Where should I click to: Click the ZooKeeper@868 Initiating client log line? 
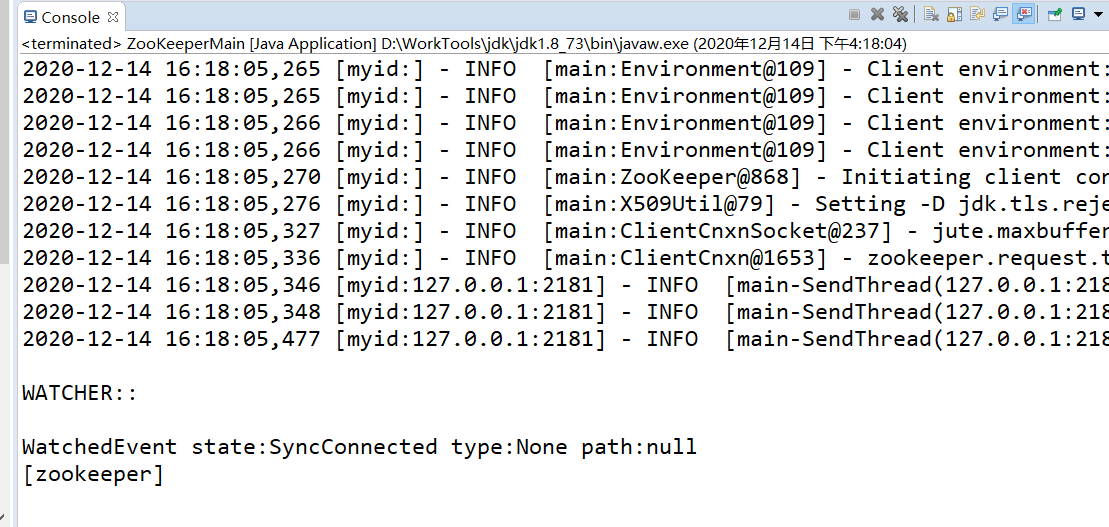tap(566, 177)
